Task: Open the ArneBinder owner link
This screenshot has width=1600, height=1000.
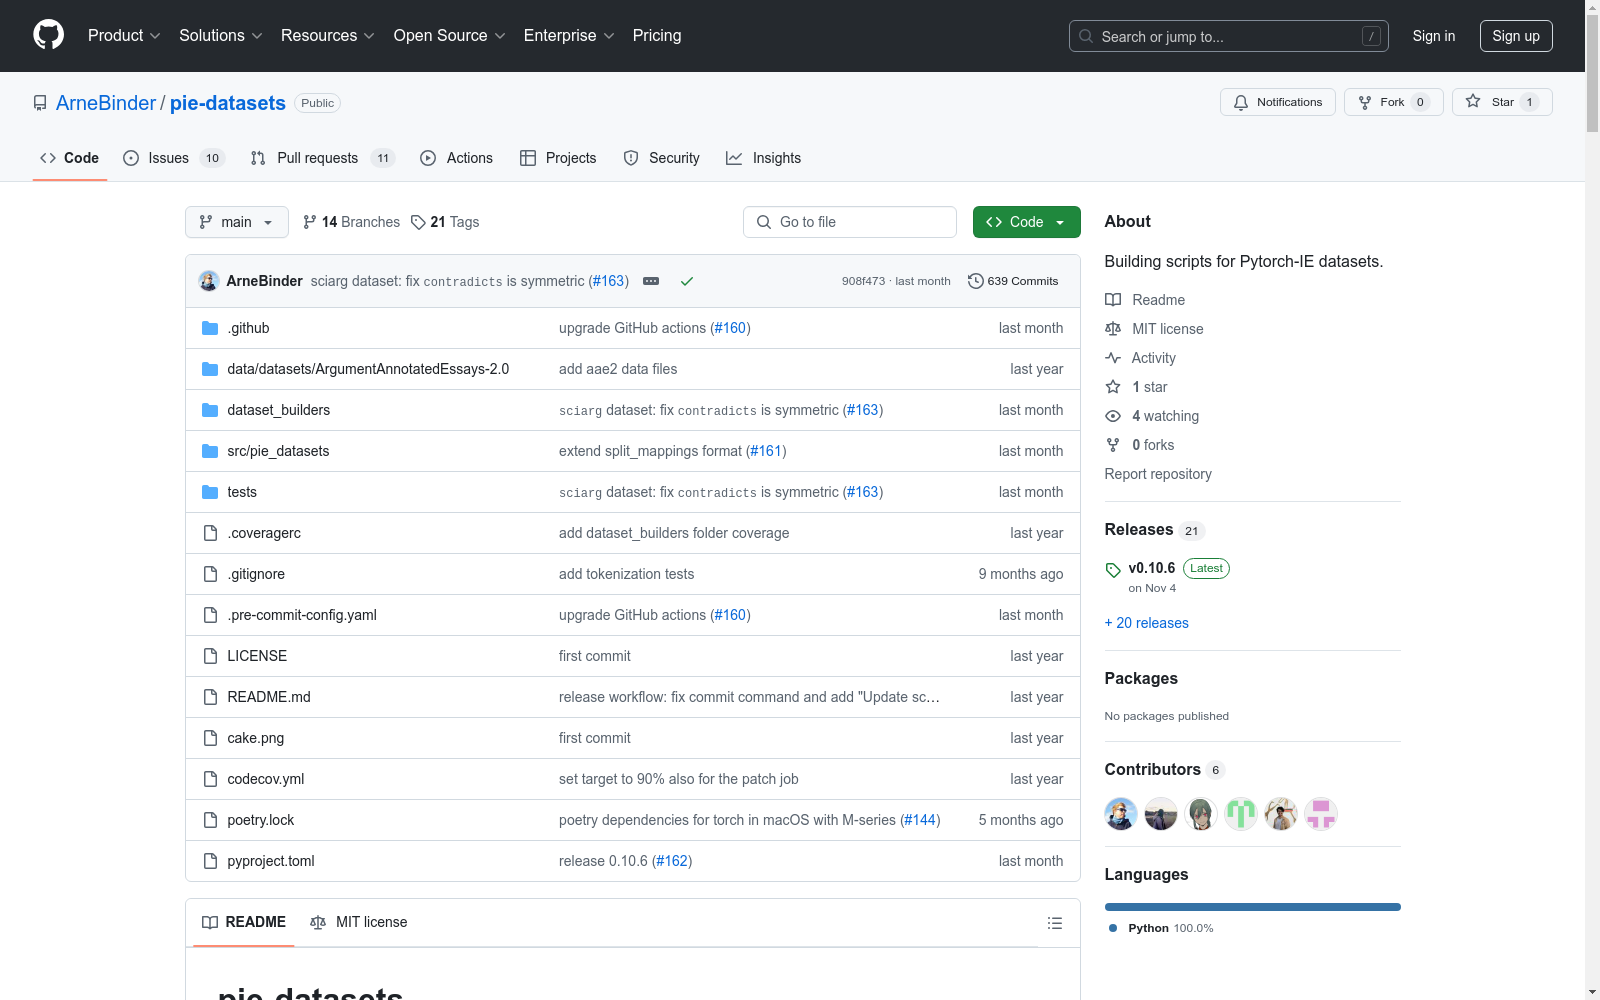Action: 106,103
